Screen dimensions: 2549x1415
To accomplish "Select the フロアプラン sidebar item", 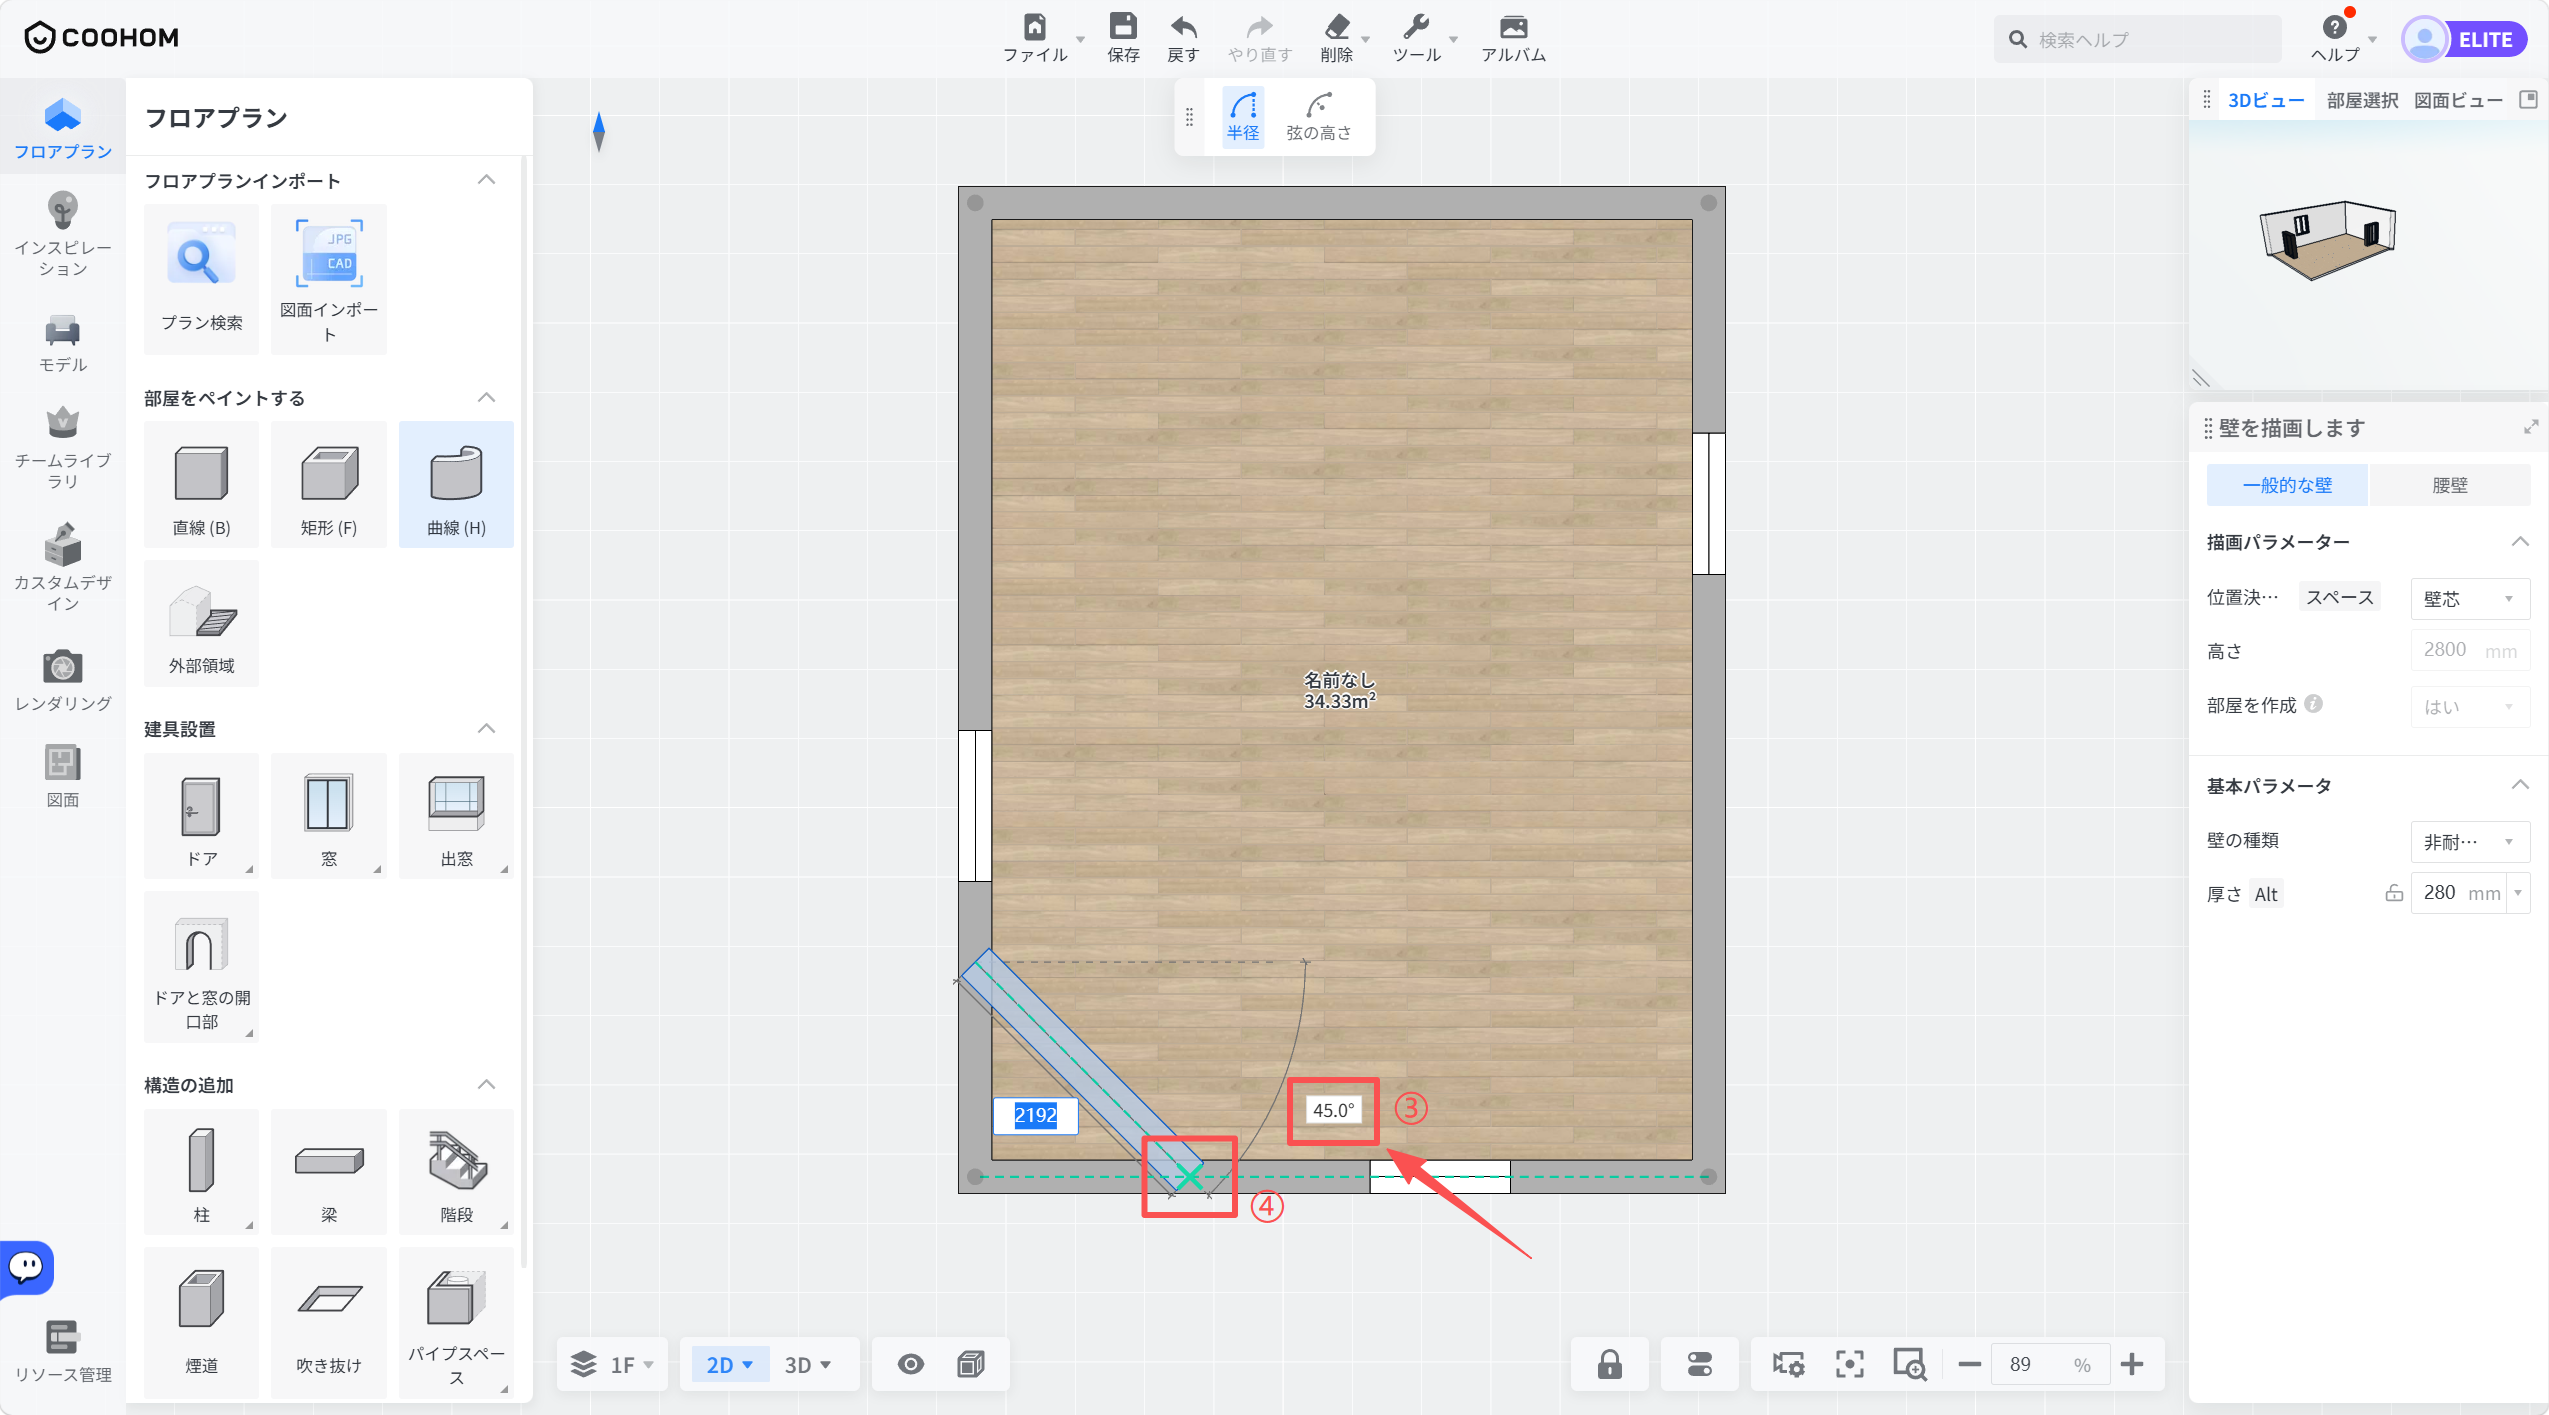I will 63,129.
